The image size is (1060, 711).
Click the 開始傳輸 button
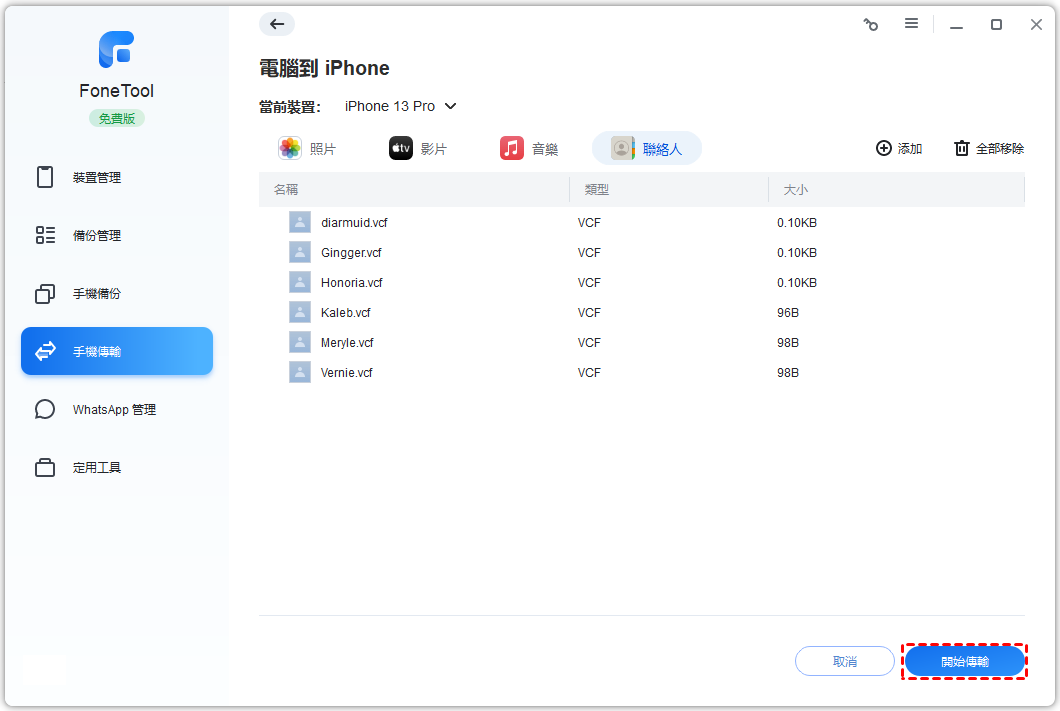point(965,662)
